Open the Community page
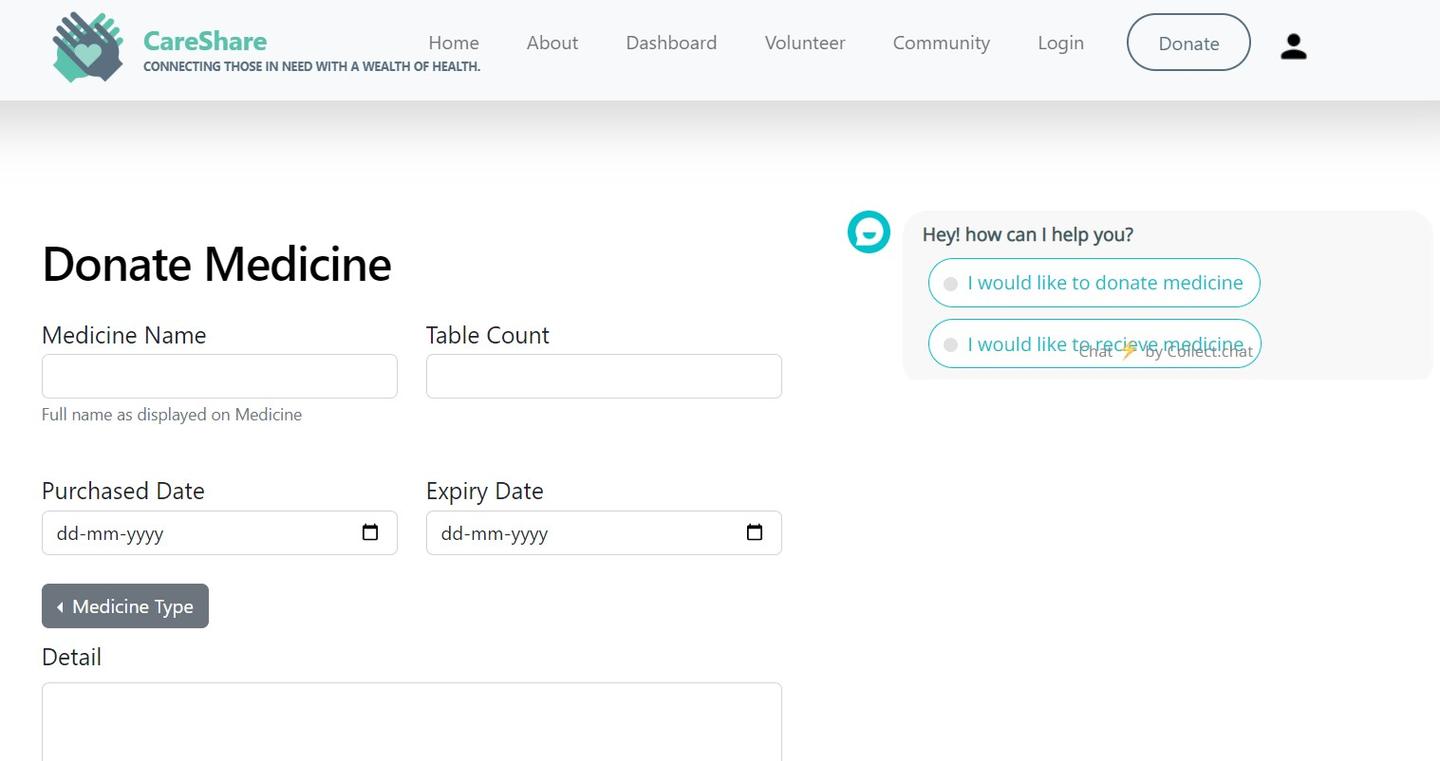1440x761 pixels. (941, 43)
